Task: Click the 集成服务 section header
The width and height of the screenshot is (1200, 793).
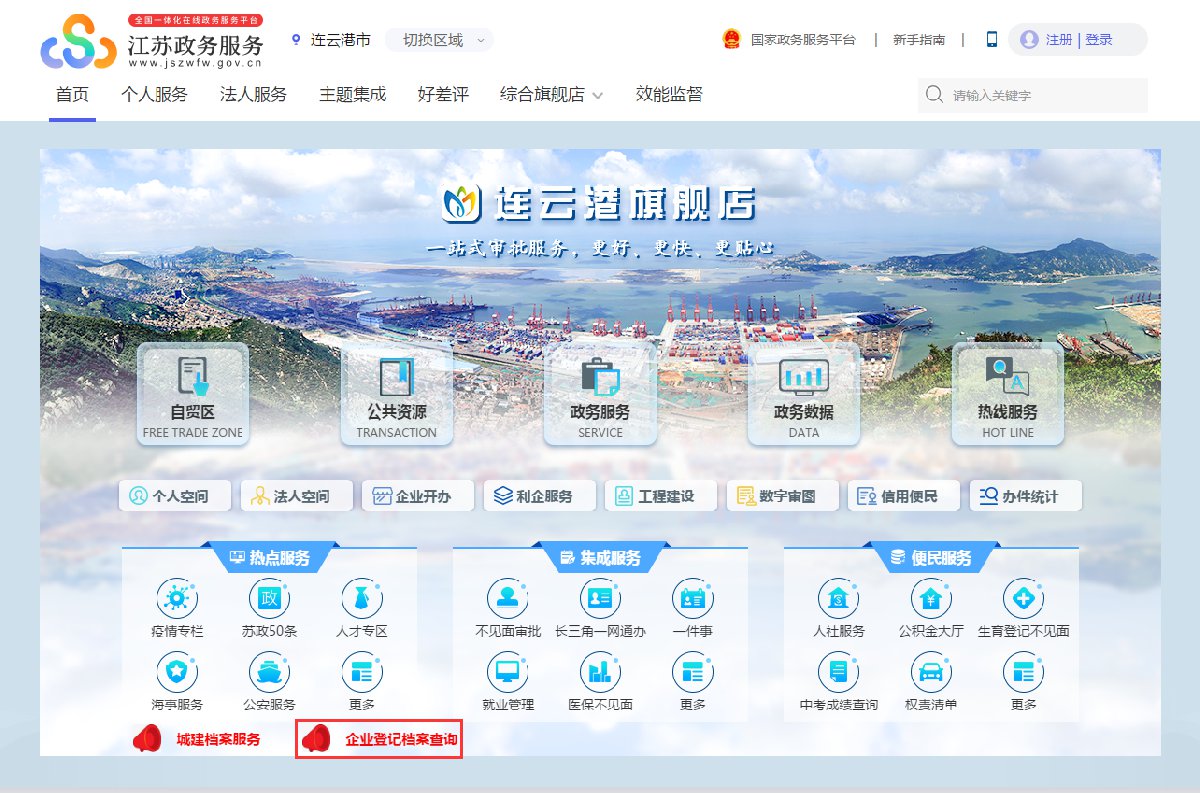Action: (x=600, y=558)
